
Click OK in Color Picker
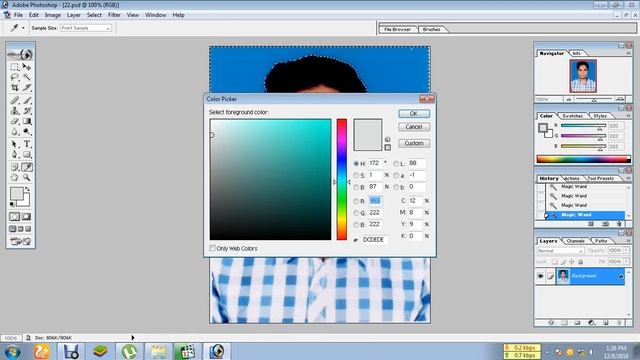click(x=414, y=113)
